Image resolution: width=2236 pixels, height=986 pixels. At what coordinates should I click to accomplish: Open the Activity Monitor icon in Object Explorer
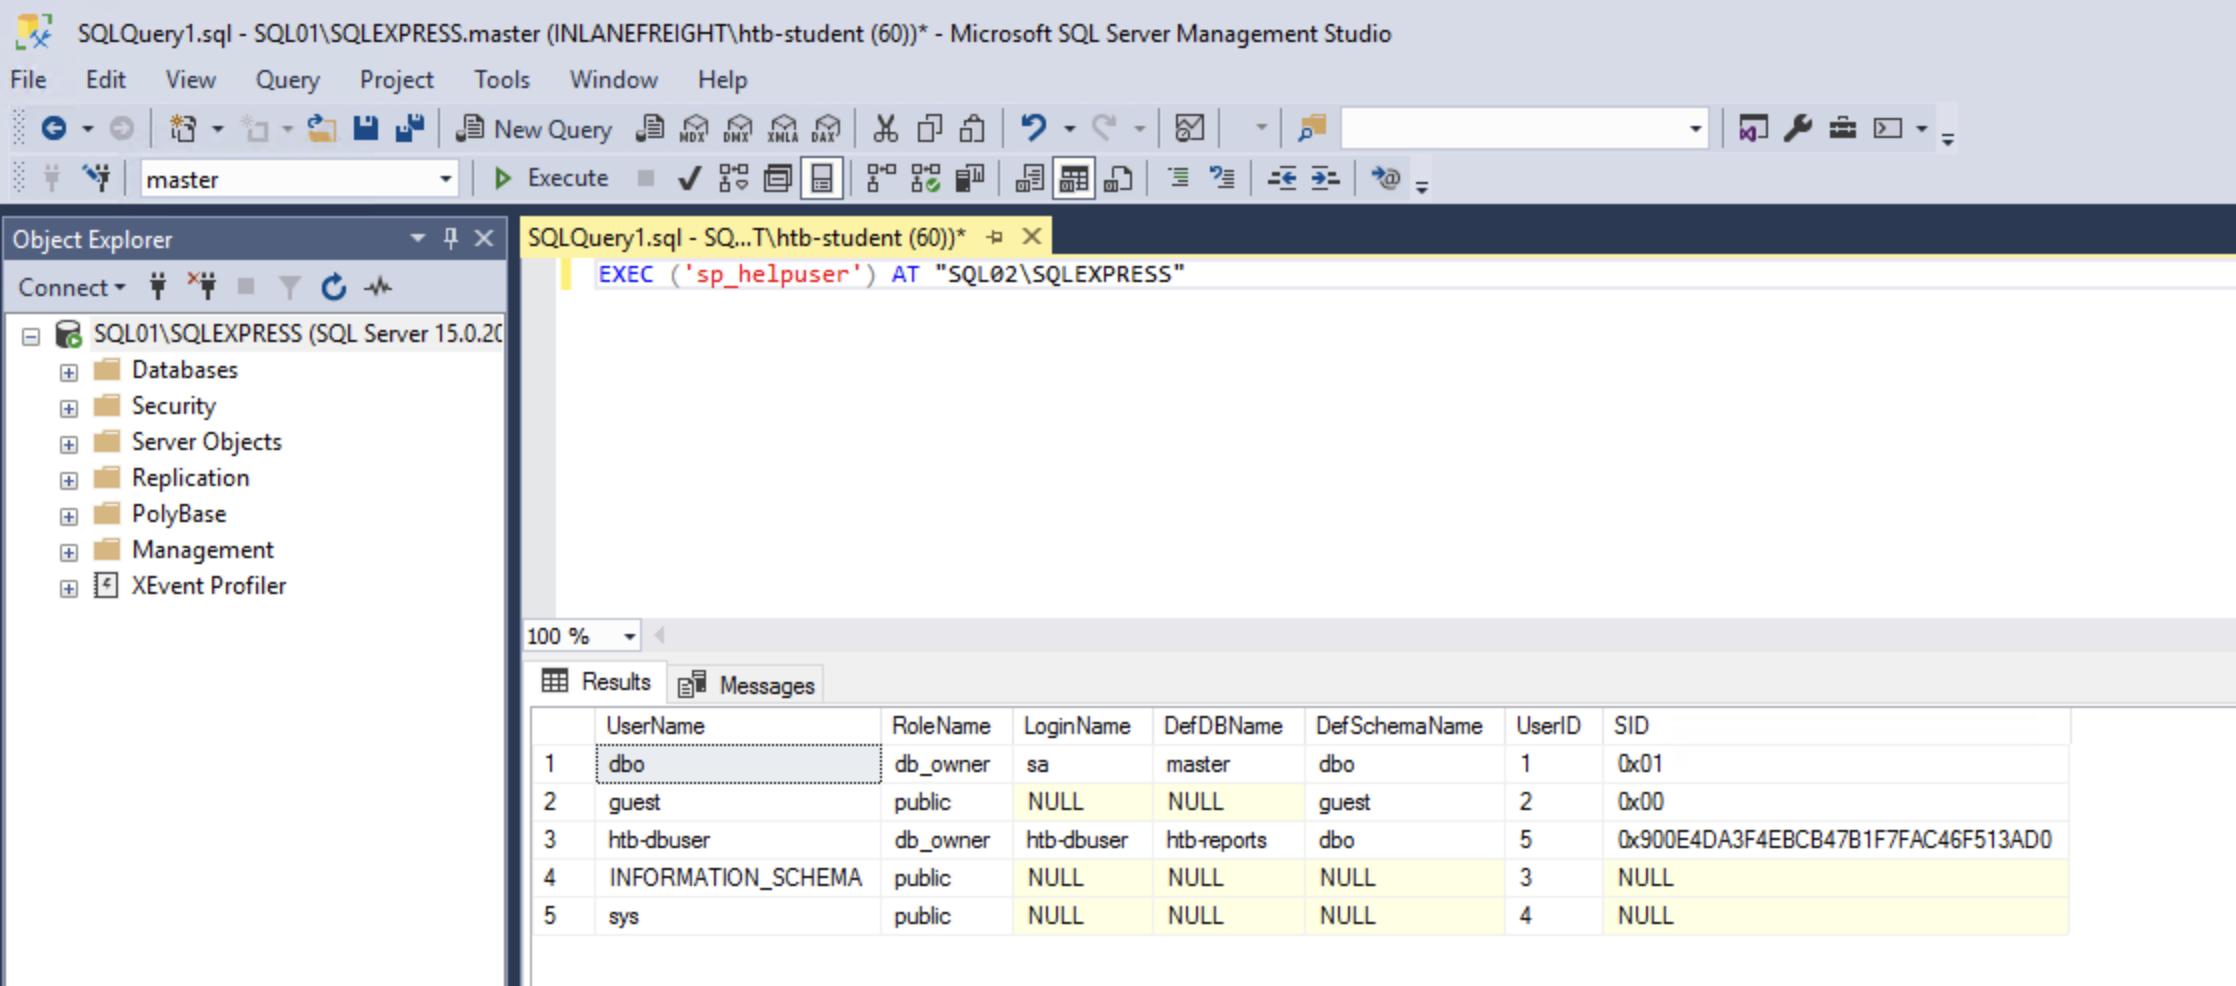pyautogui.click(x=378, y=288)
